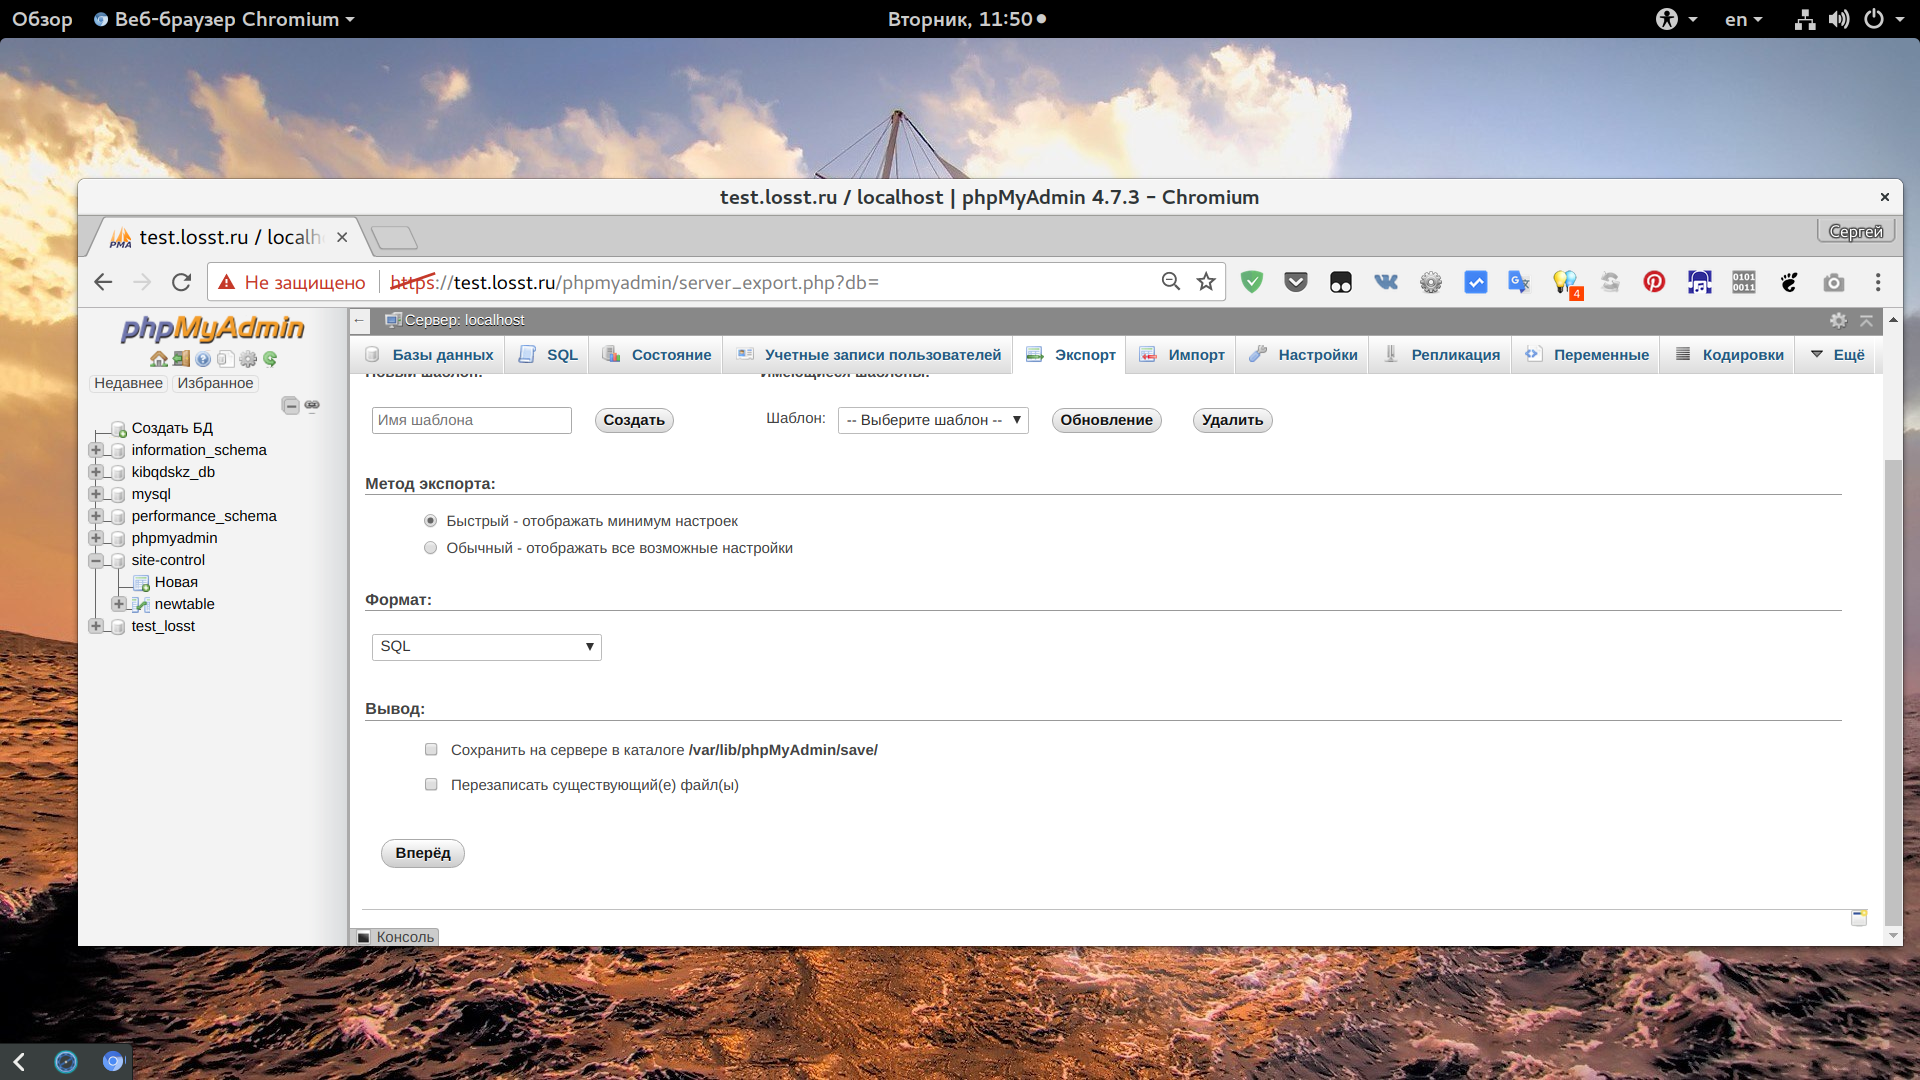This screenshot has height=1080, width=1920.
Task: Click the Вперёд button to export
Action: [x=423, y=853]
